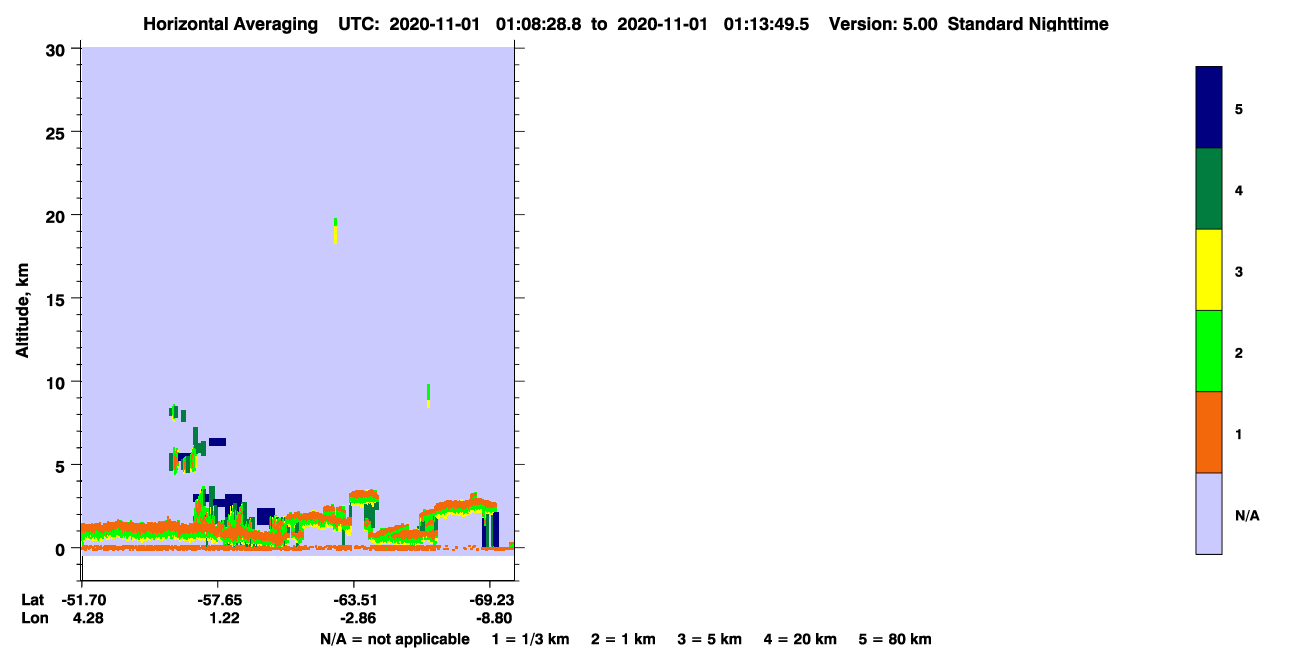Click the latitude value -57.65

(x=218, y=600)
